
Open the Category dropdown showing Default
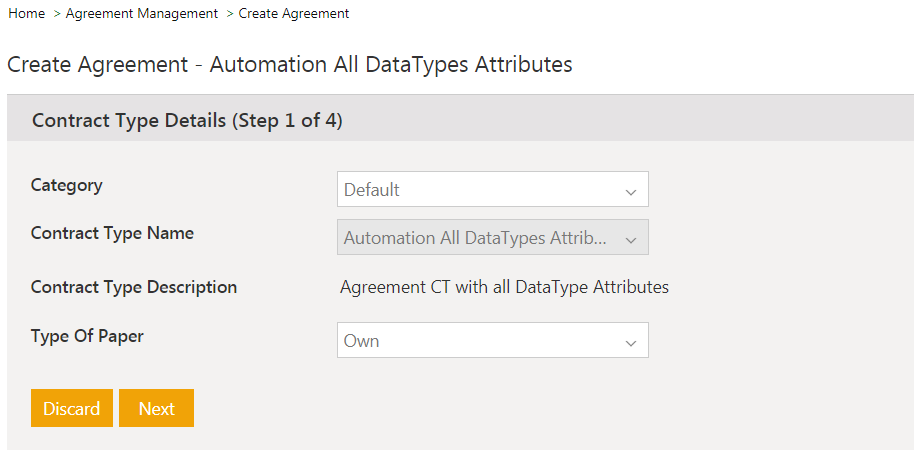pyautogui.click(x=480, y=189)
